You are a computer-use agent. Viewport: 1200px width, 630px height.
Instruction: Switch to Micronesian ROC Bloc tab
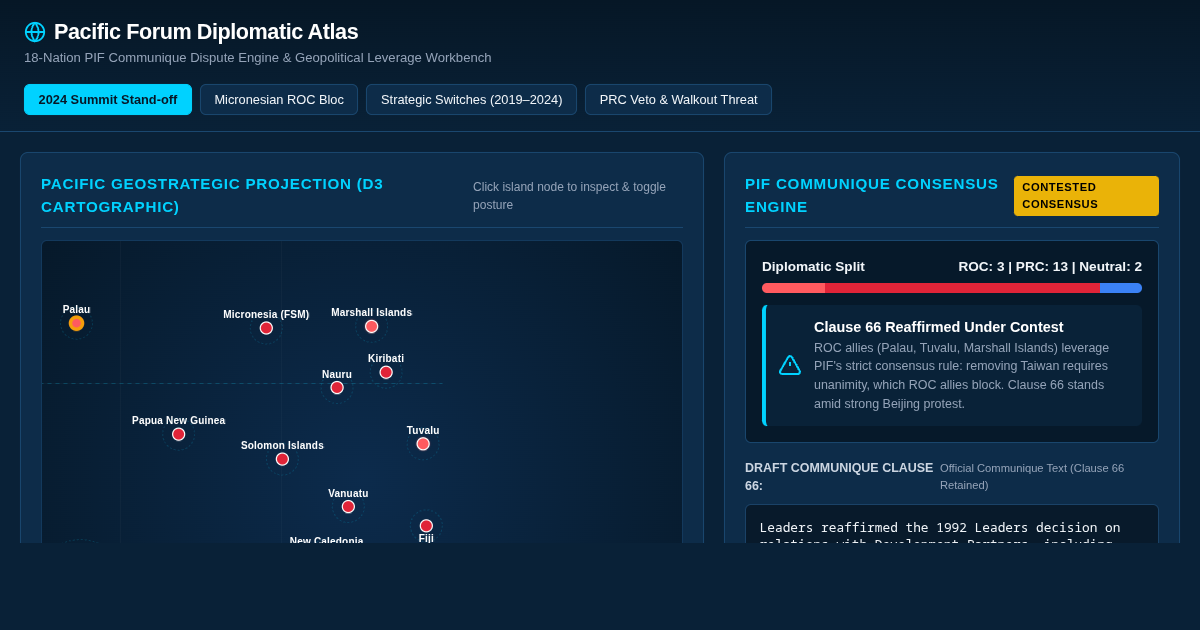(x=279, y=100)
